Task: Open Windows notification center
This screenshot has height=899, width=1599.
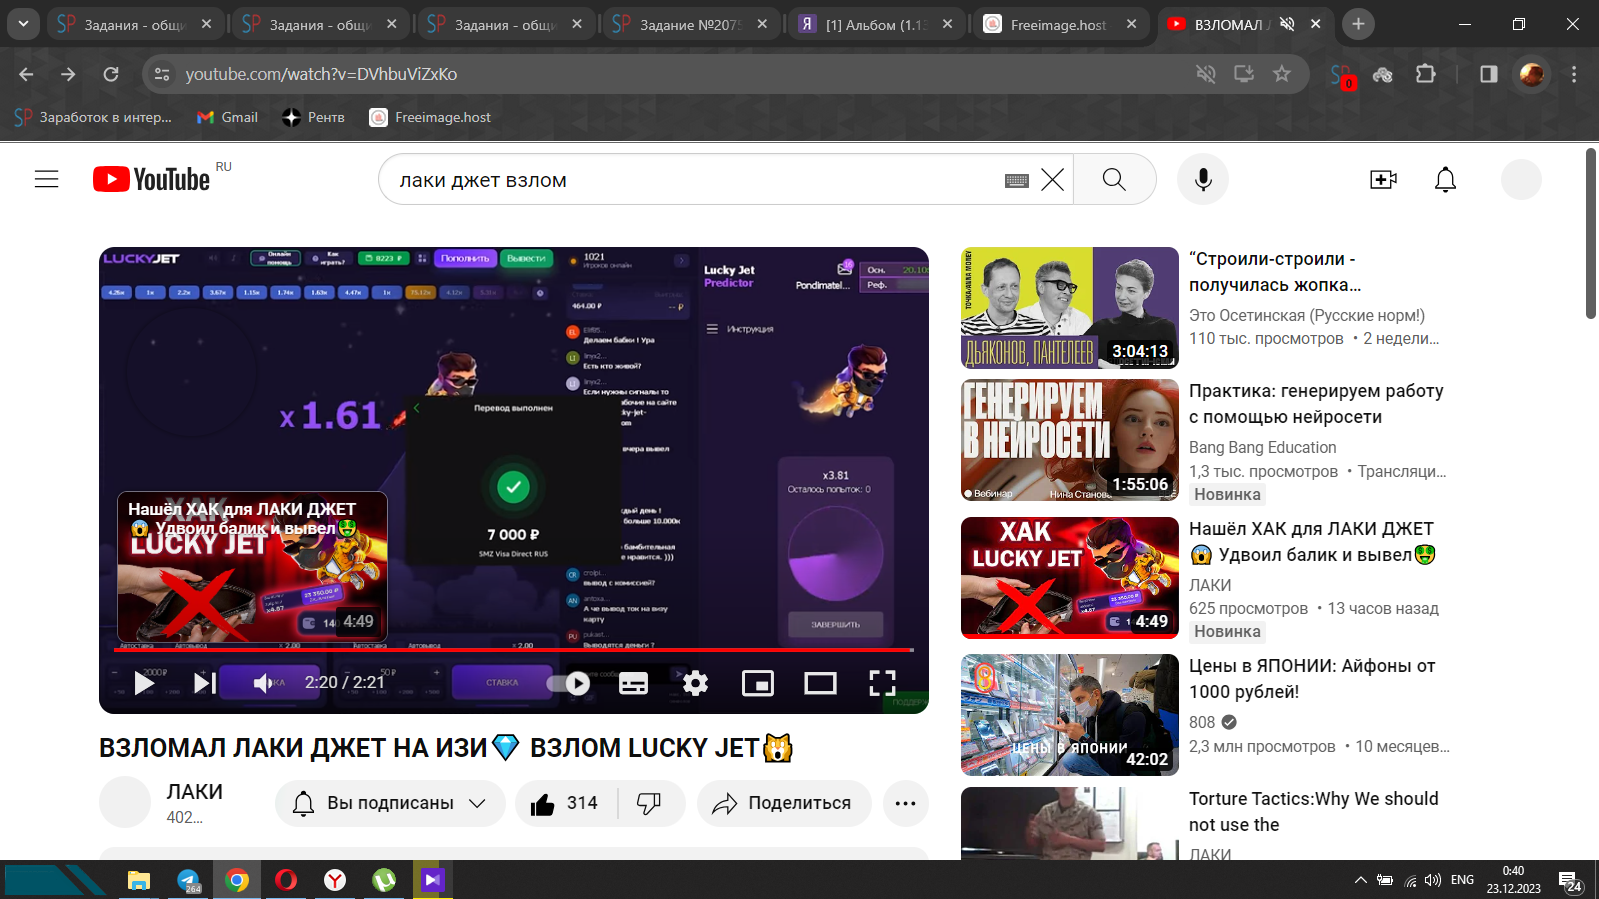Action: coord(1570,881)
